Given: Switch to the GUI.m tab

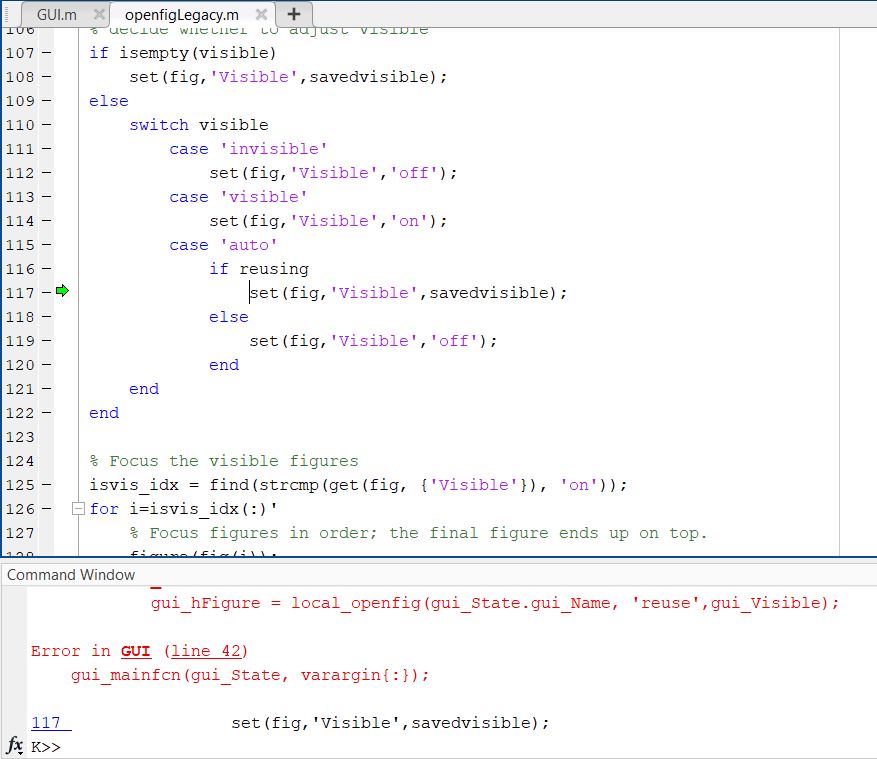Looking at the screenshot, I should 56,15.
